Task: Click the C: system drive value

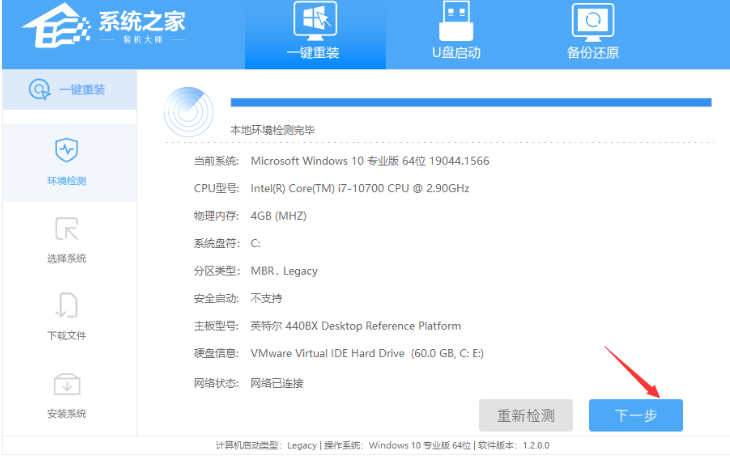Action: (256, 243)
